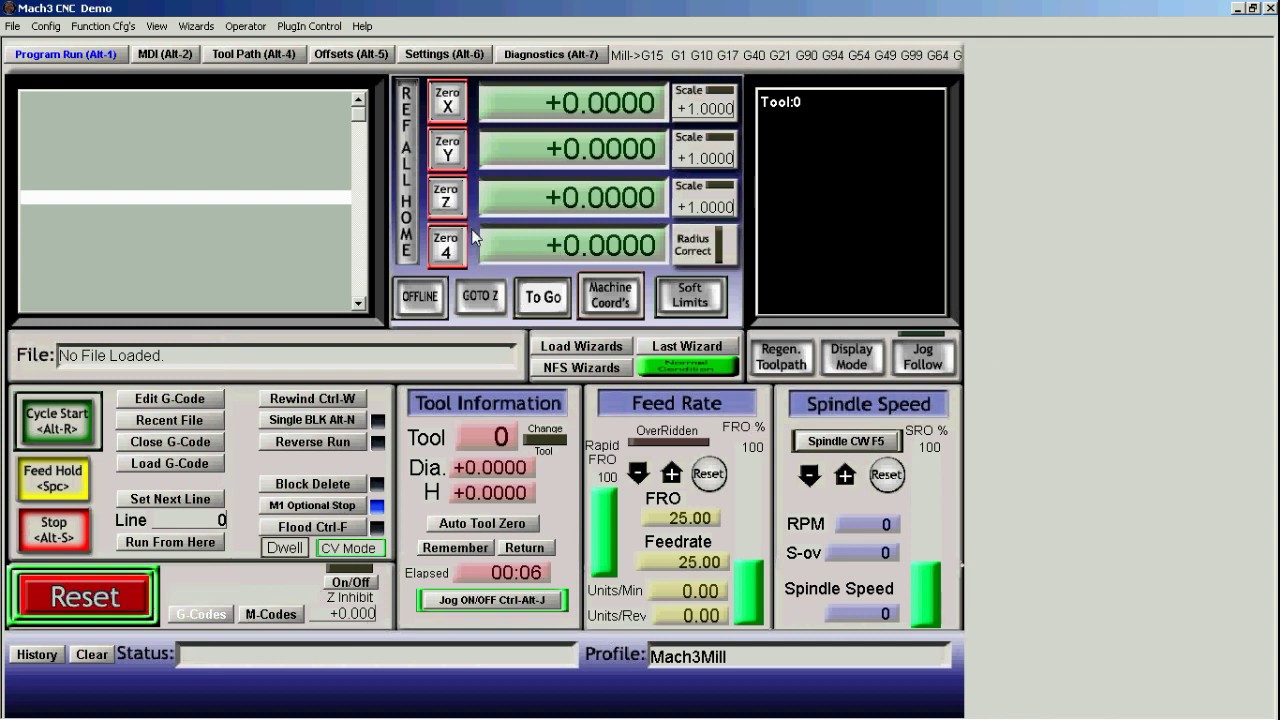Click Close G-Code

click(x=169, y=442)
